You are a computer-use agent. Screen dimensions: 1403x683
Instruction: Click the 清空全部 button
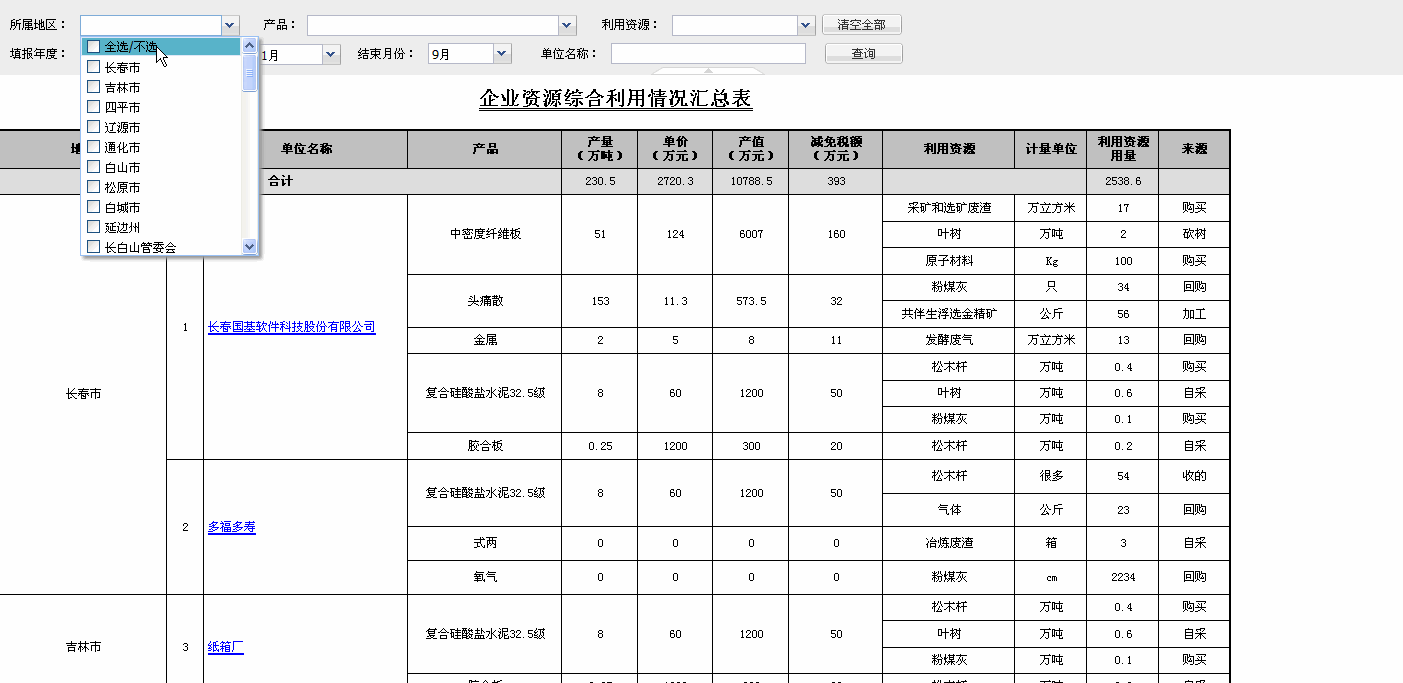tap(862, 25)
